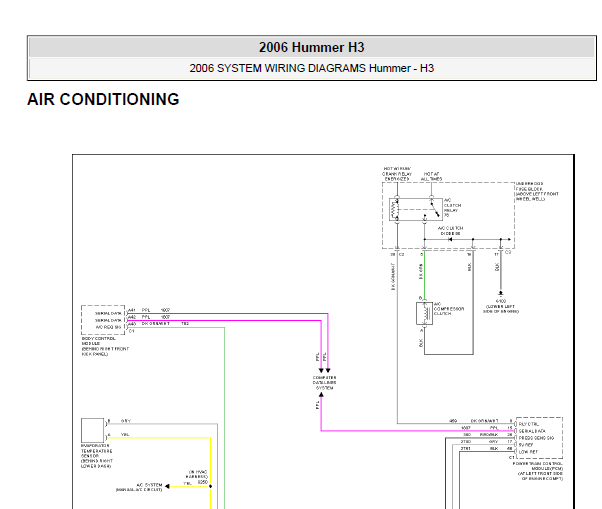Click the A41 pin label
Screen dimensions: 602x509
132,310
